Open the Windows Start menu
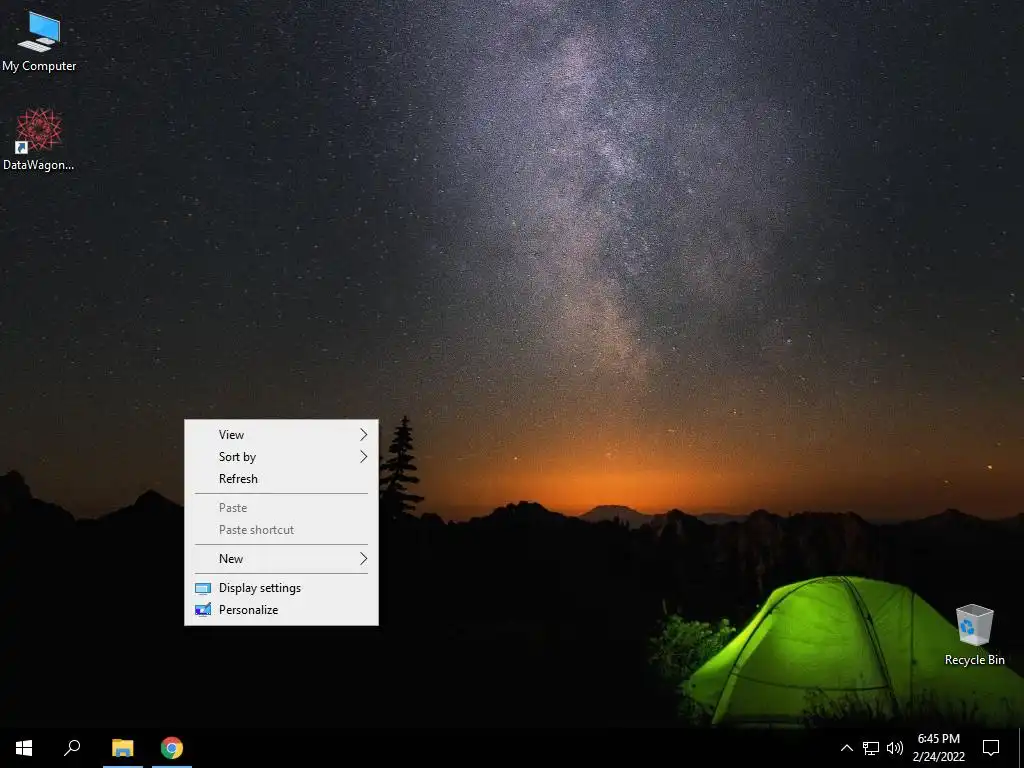 (x=24, y=748)
